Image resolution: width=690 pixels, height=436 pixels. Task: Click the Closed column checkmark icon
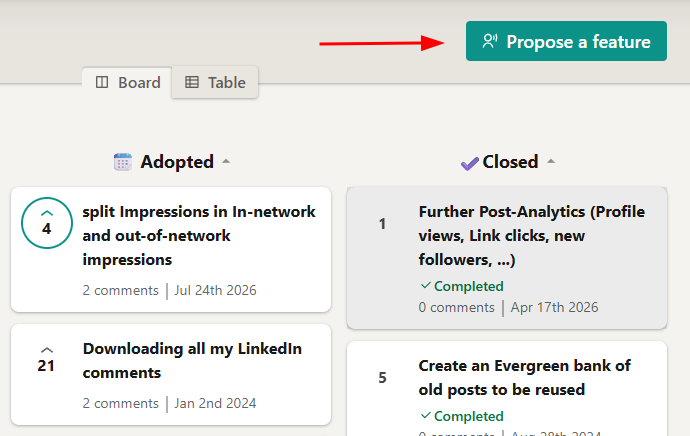pyautogui.click(x=470, y=163)
